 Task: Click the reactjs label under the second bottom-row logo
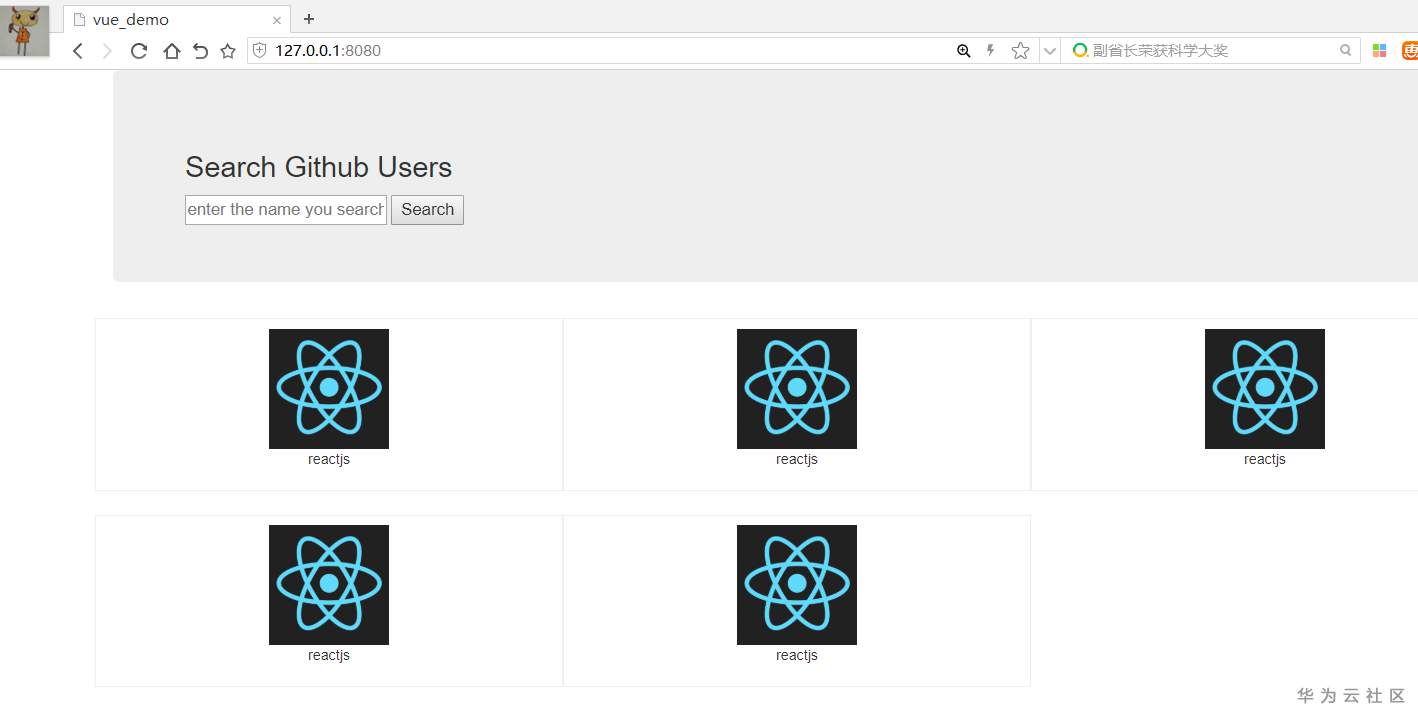[x=797, y=656]
